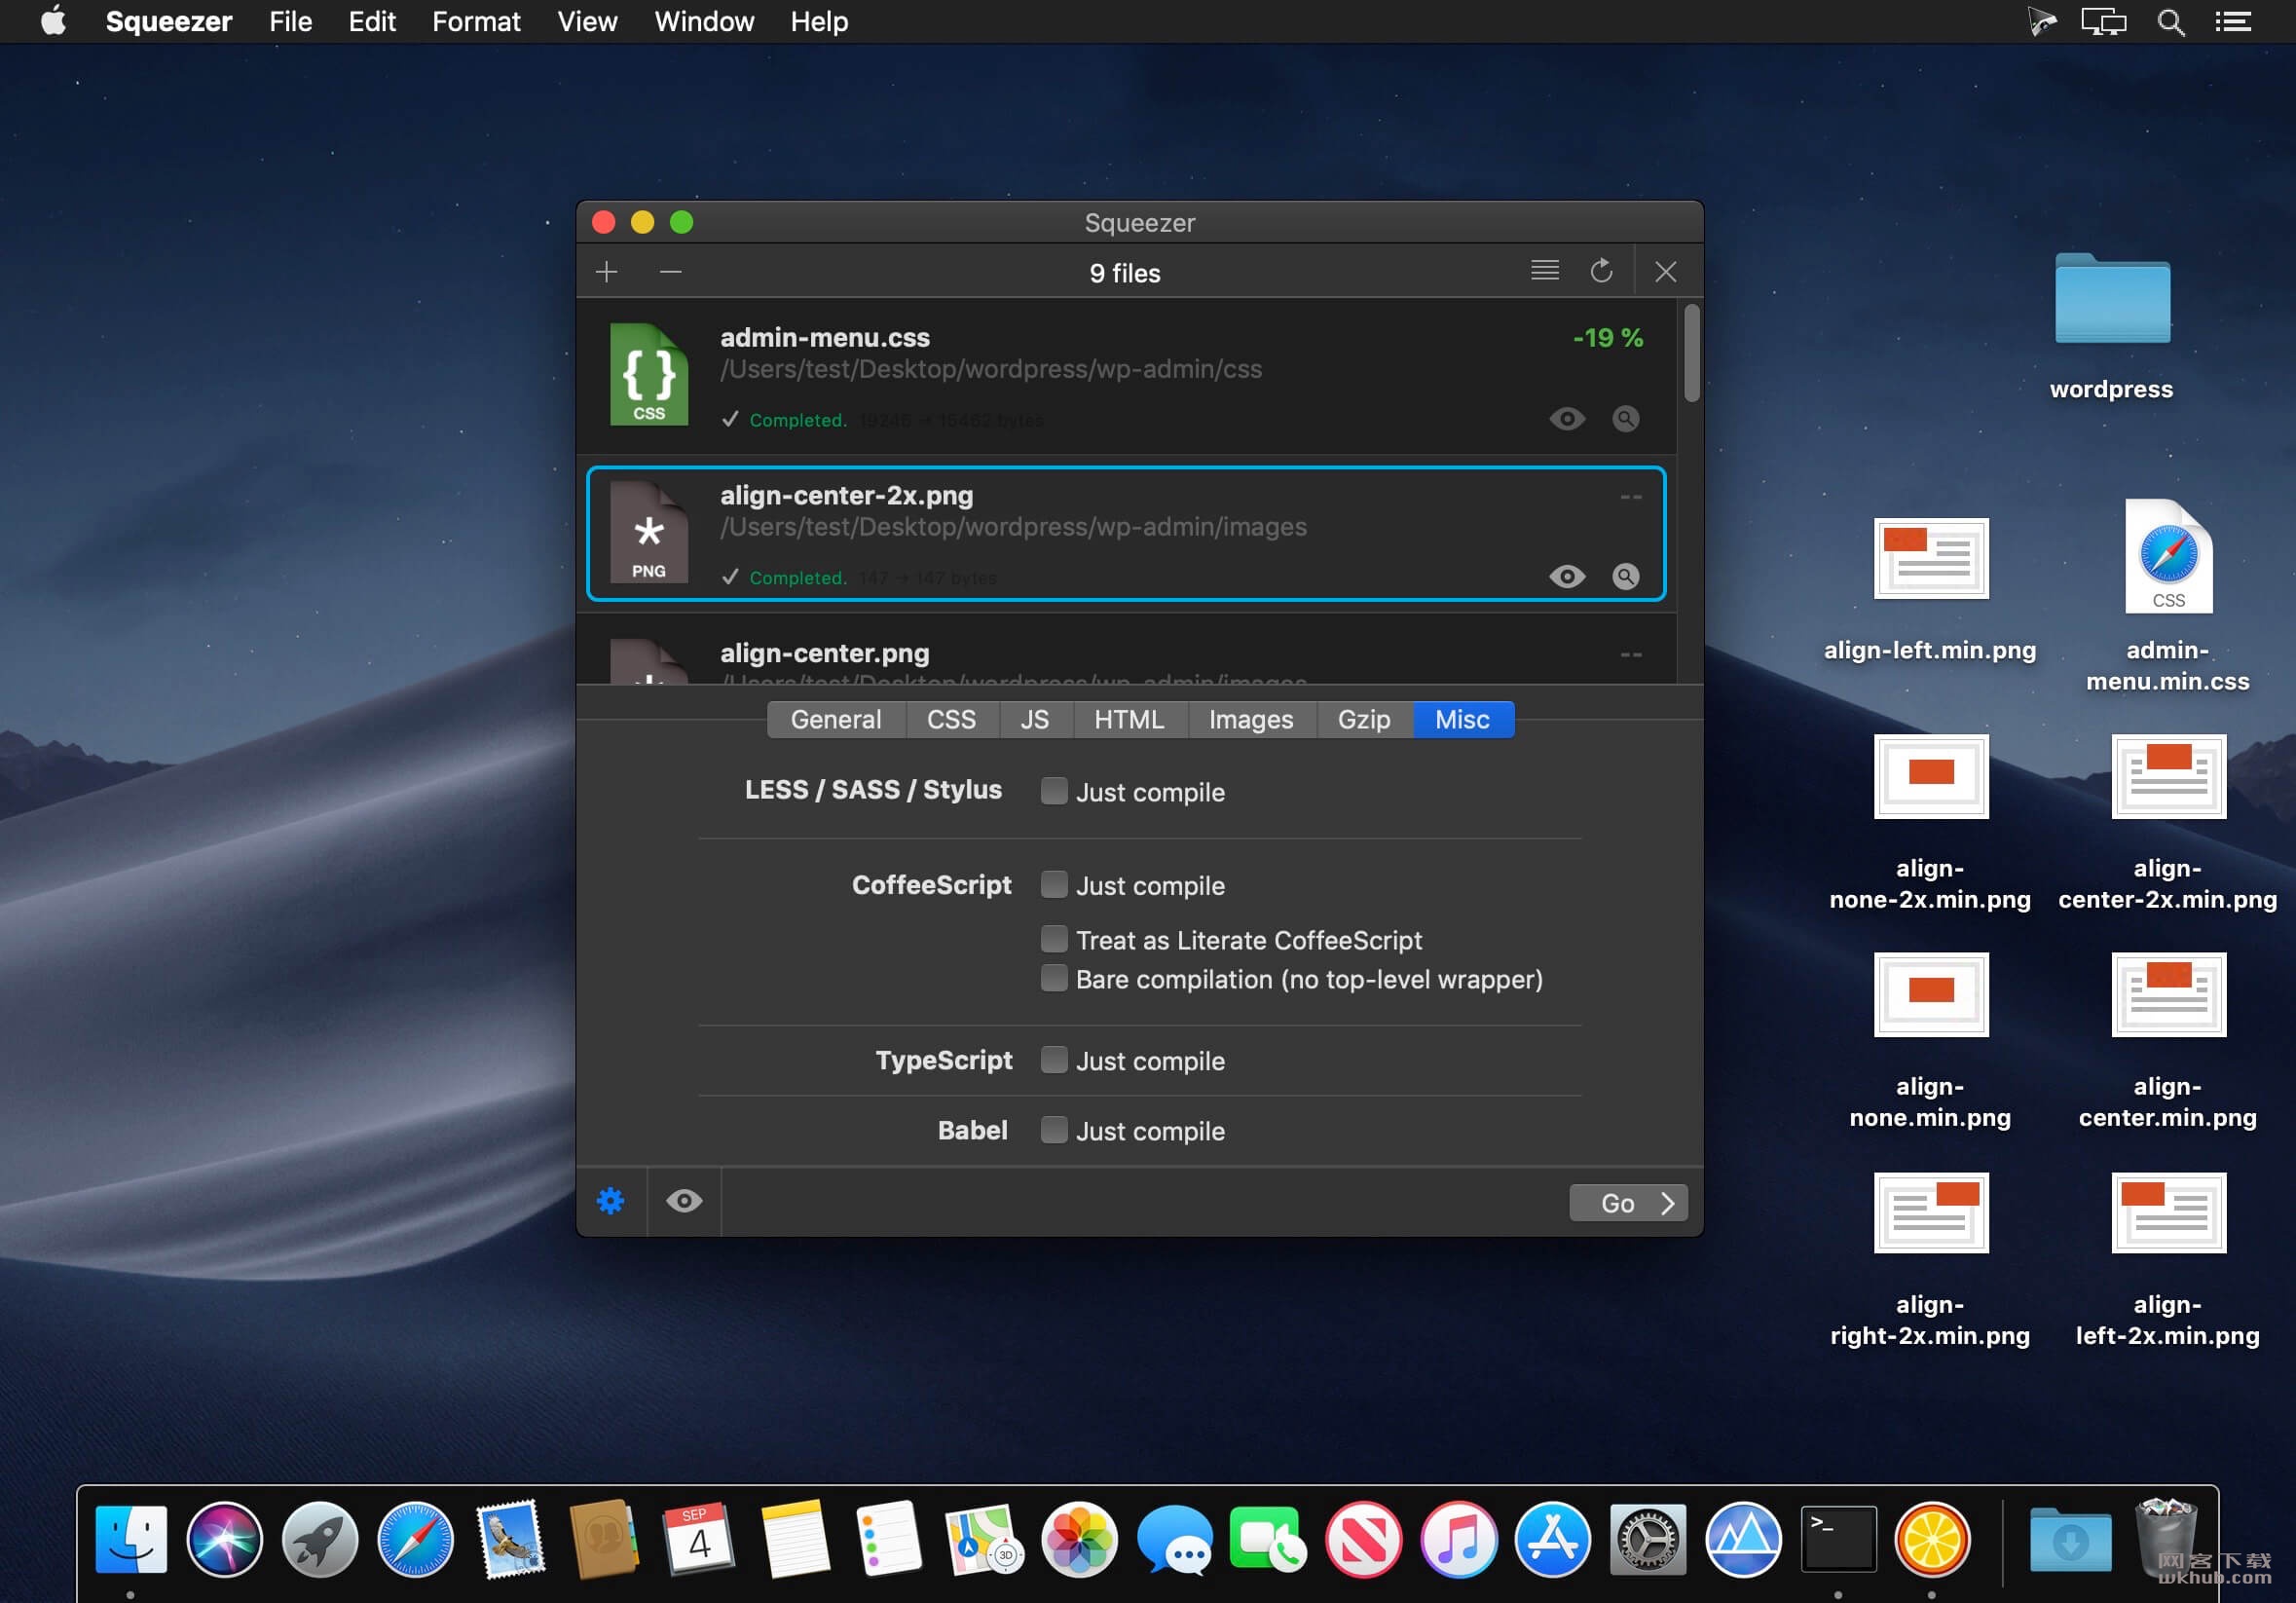The width and height of the screenshot is (2296, 1603).
Task: Select align-left-2x.min.png desktop file
Action: click(2168, 1213)
